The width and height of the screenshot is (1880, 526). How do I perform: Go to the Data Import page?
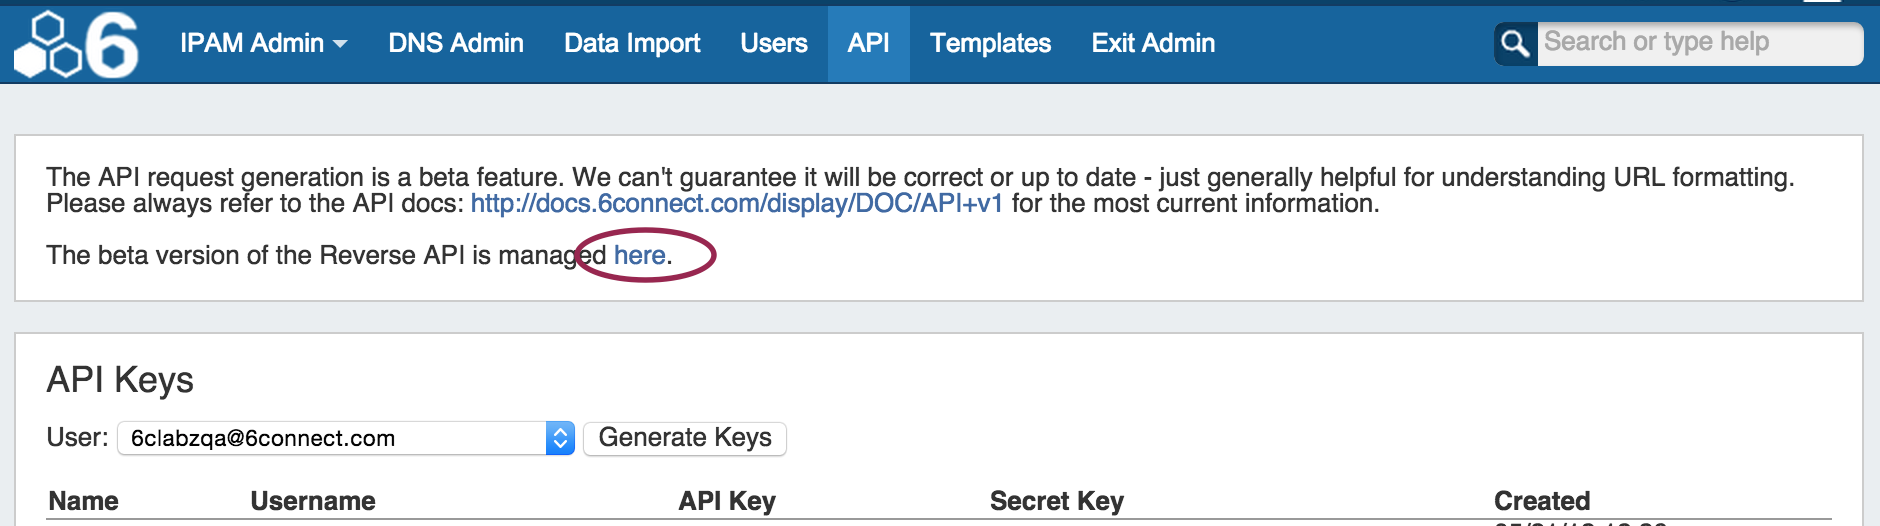(632, 43)
